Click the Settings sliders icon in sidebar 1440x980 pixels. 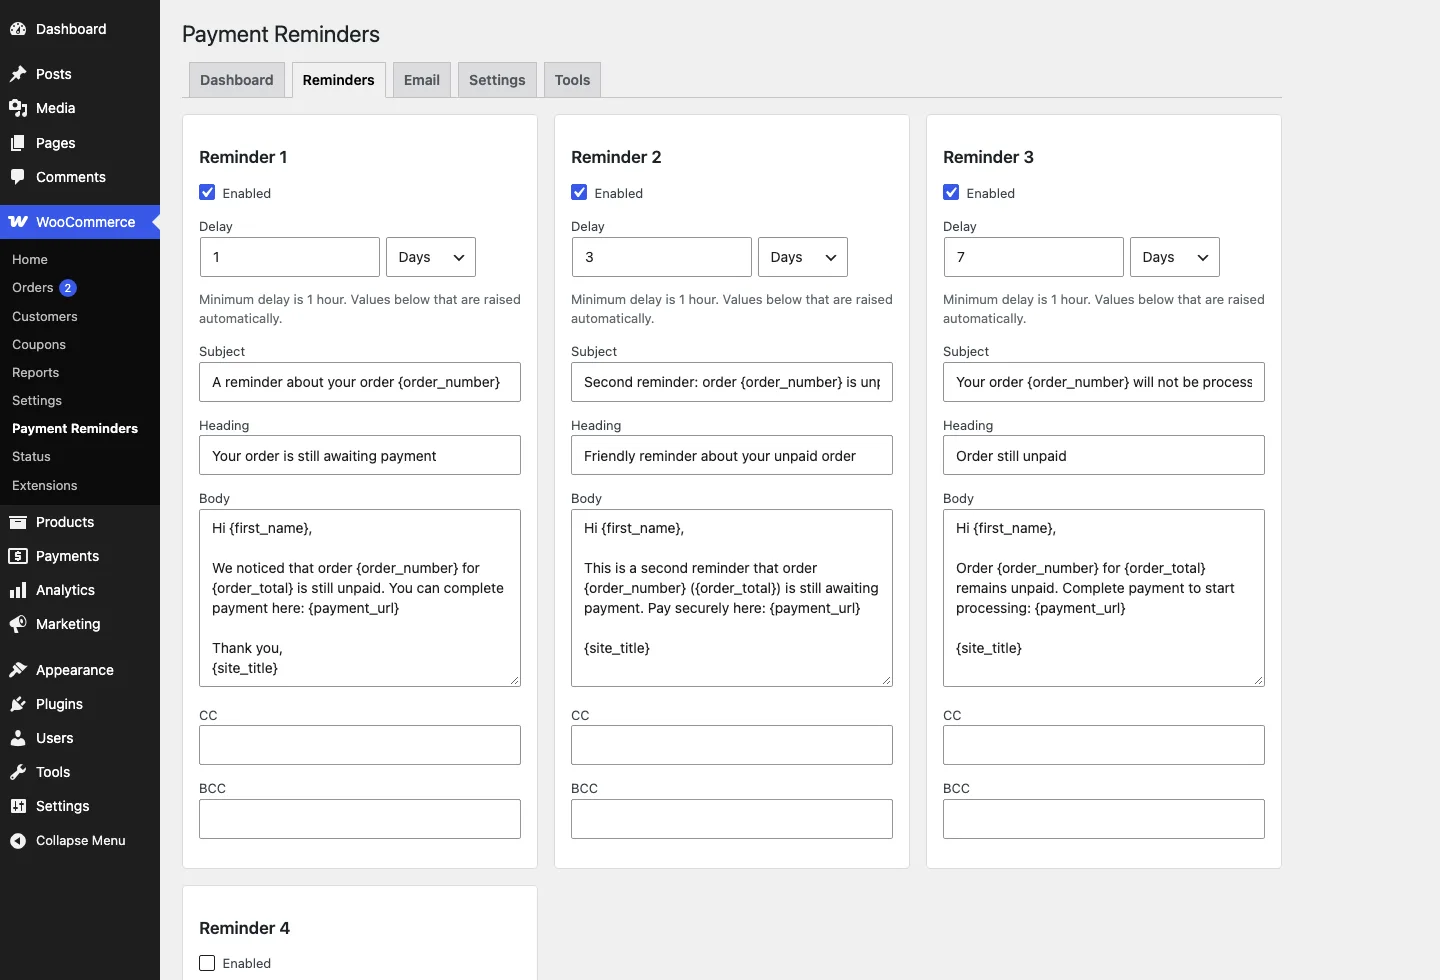tap(18, 806)
